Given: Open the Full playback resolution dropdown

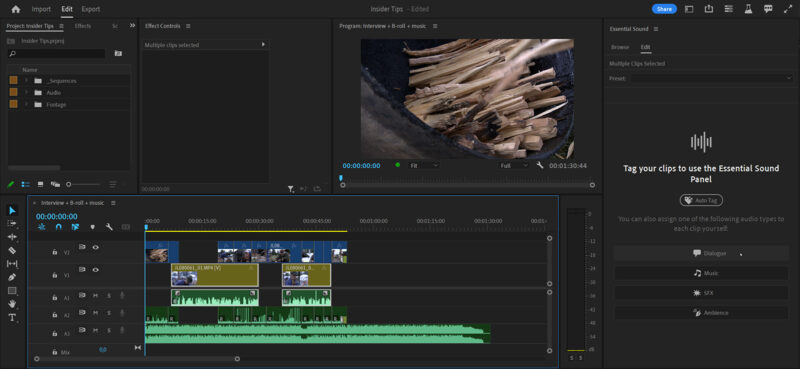Looking at the screenshot, I should point(514,165).
